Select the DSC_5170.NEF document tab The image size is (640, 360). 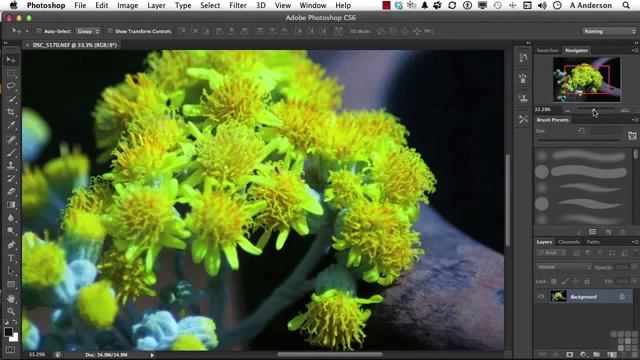point(71,45)
